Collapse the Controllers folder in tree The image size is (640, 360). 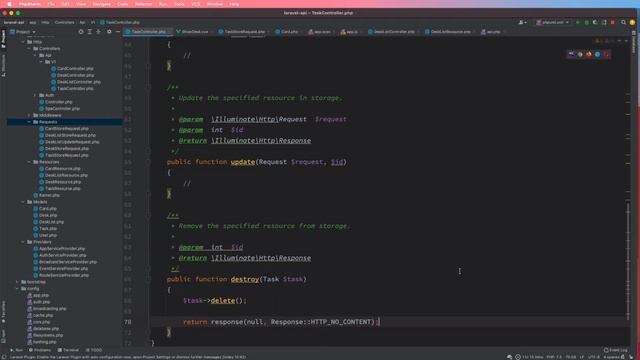29,48
